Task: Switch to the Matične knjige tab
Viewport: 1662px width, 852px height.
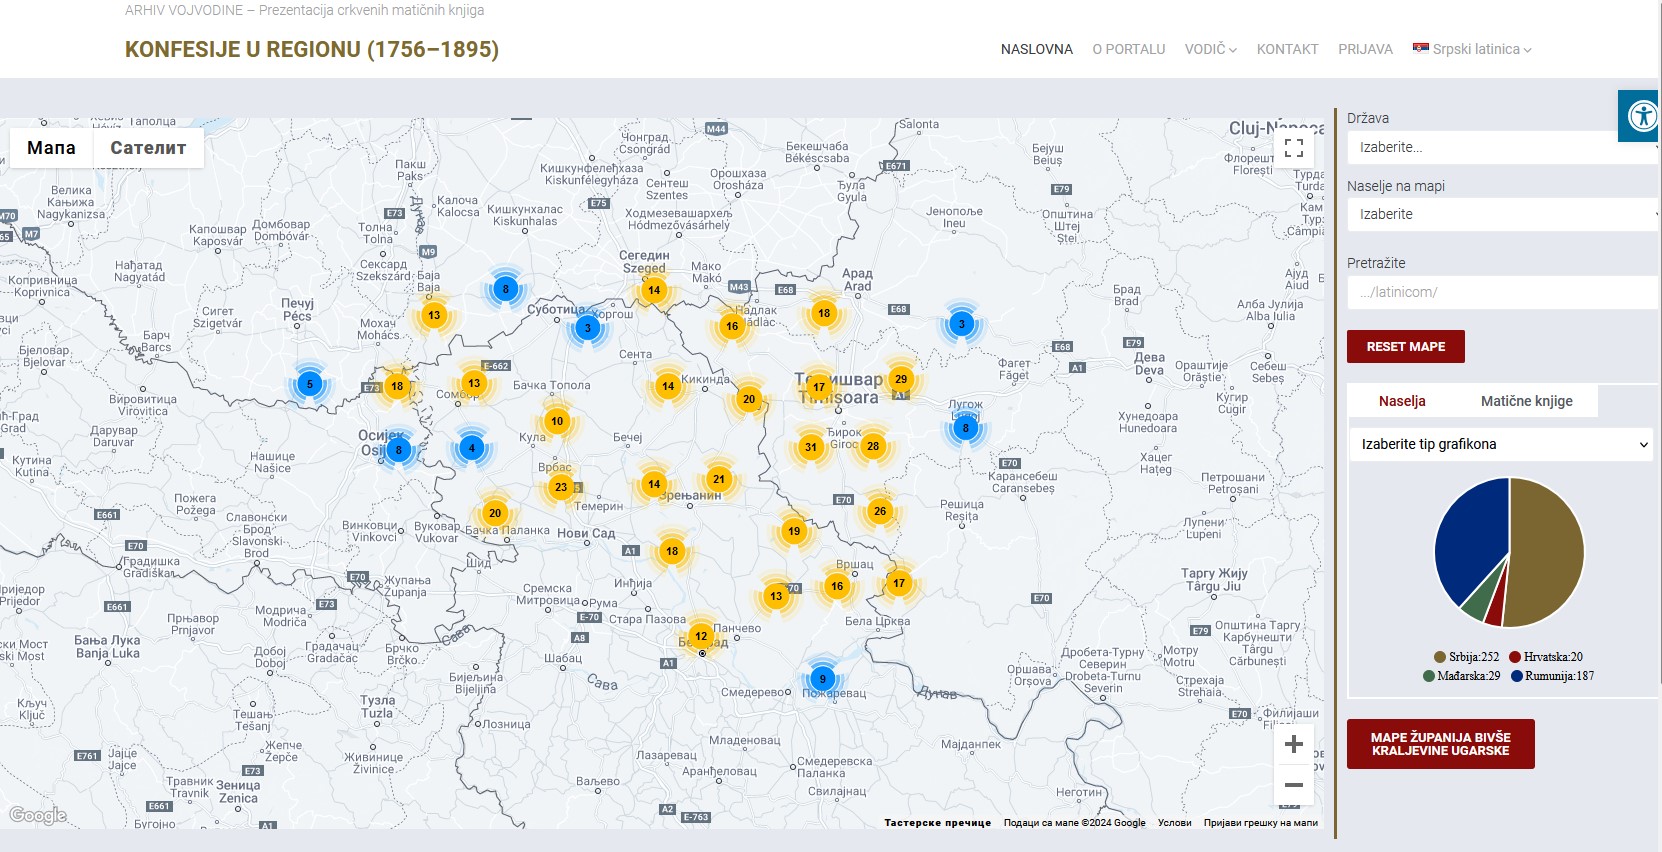Action: click(x=1526, y=401)
